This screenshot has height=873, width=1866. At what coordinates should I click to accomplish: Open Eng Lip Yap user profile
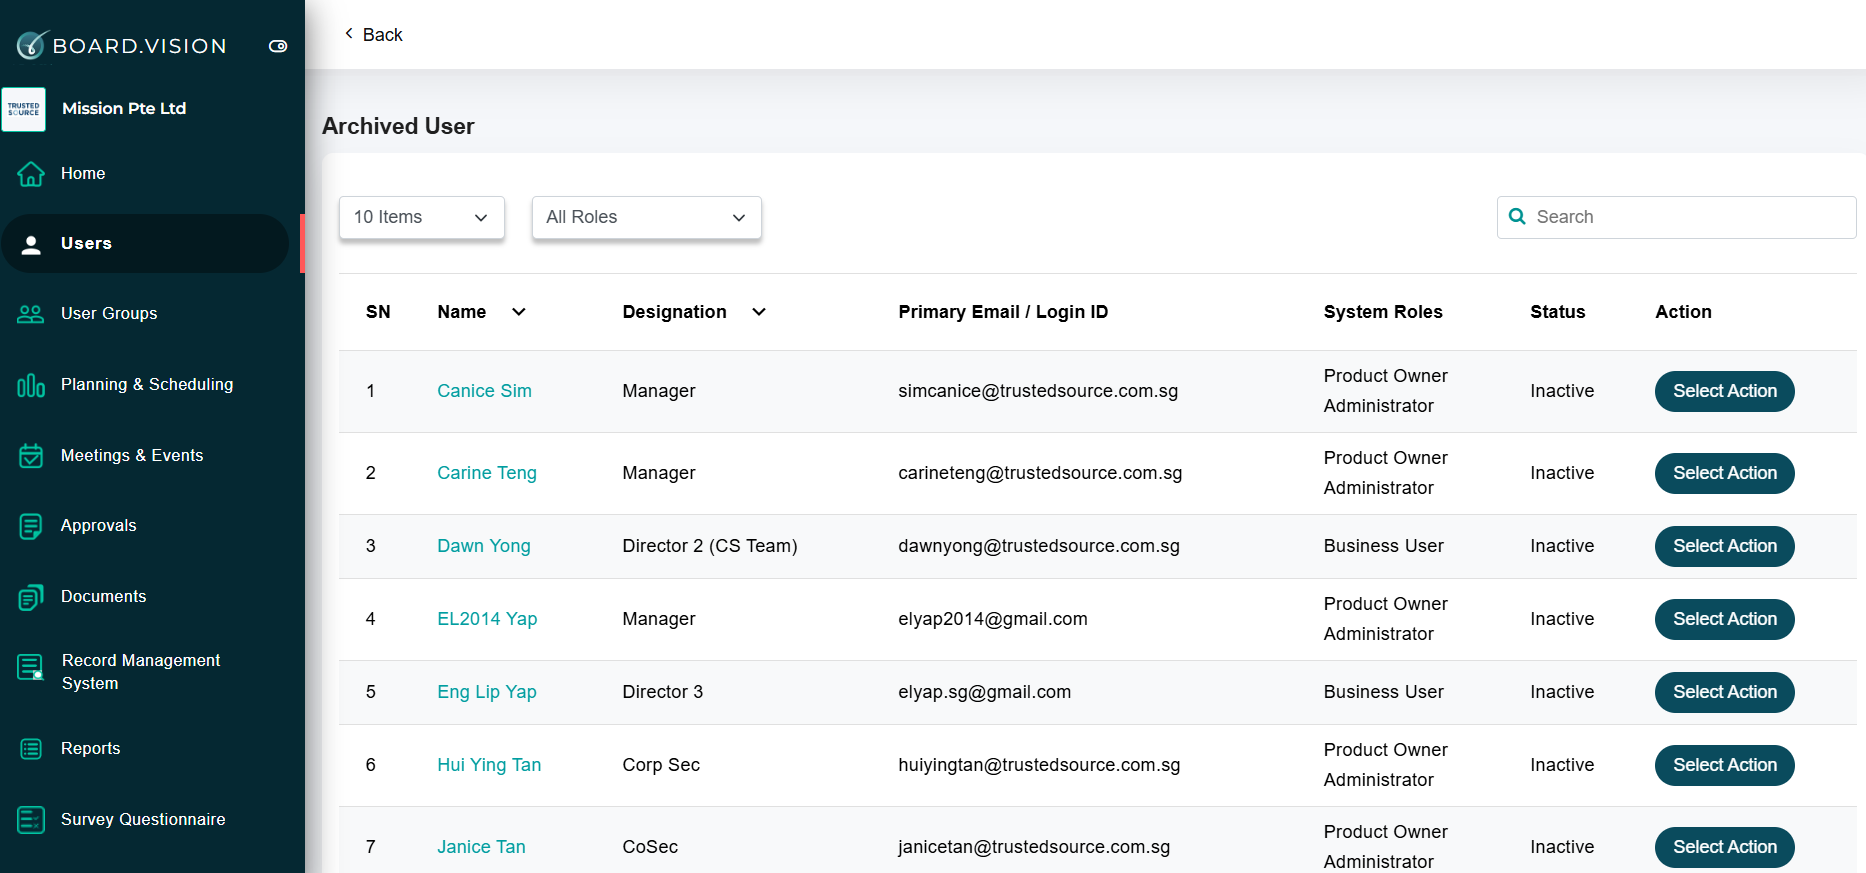coord(487,692)
